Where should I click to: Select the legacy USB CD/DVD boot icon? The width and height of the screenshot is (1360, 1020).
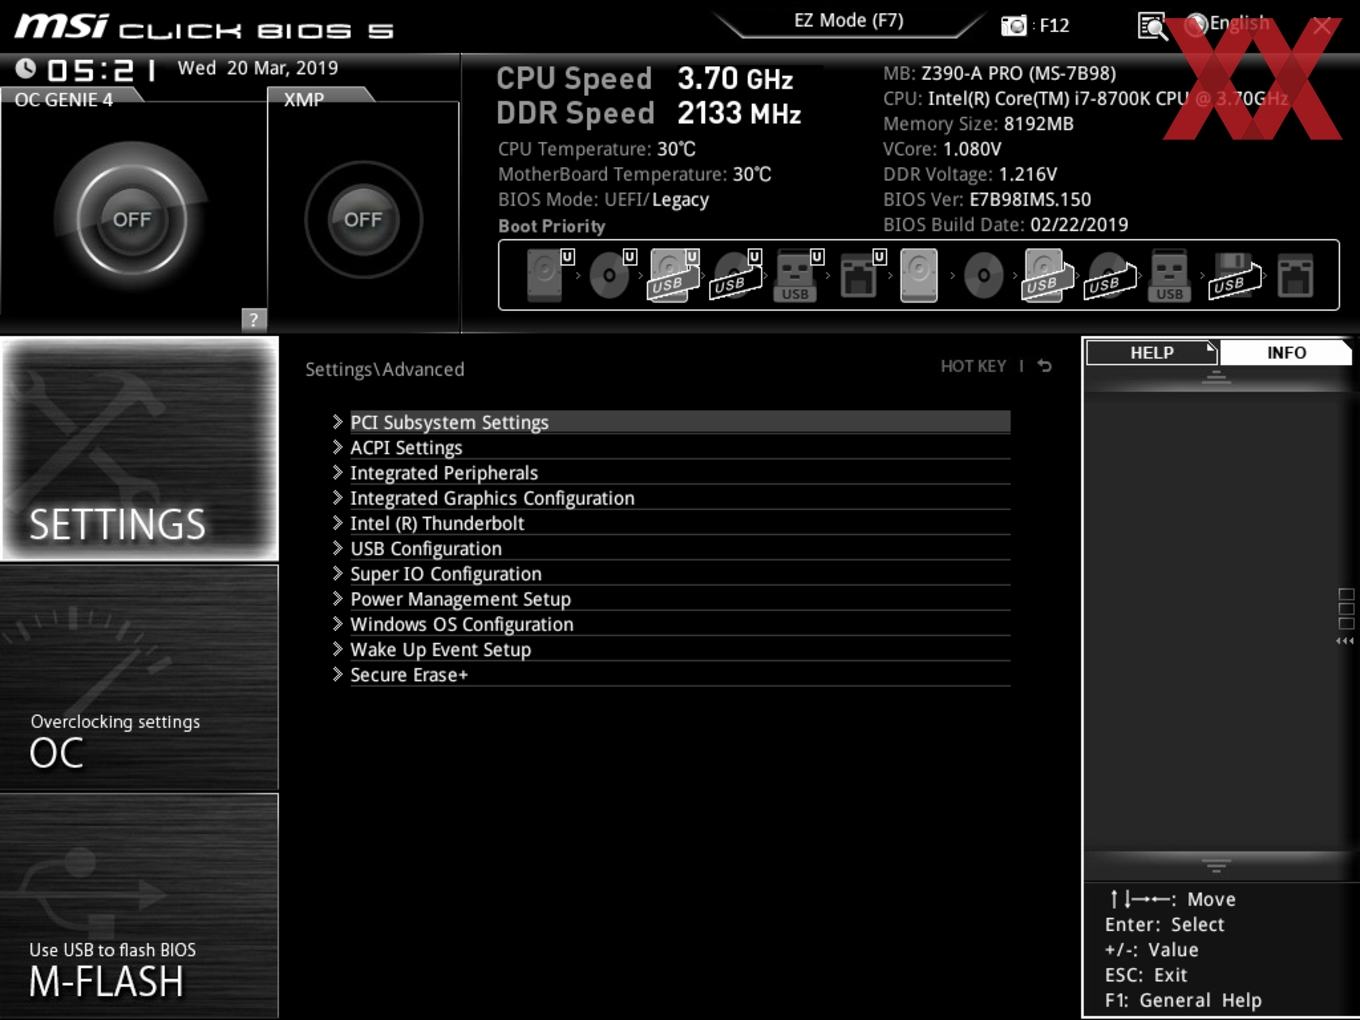[1110, 275]
